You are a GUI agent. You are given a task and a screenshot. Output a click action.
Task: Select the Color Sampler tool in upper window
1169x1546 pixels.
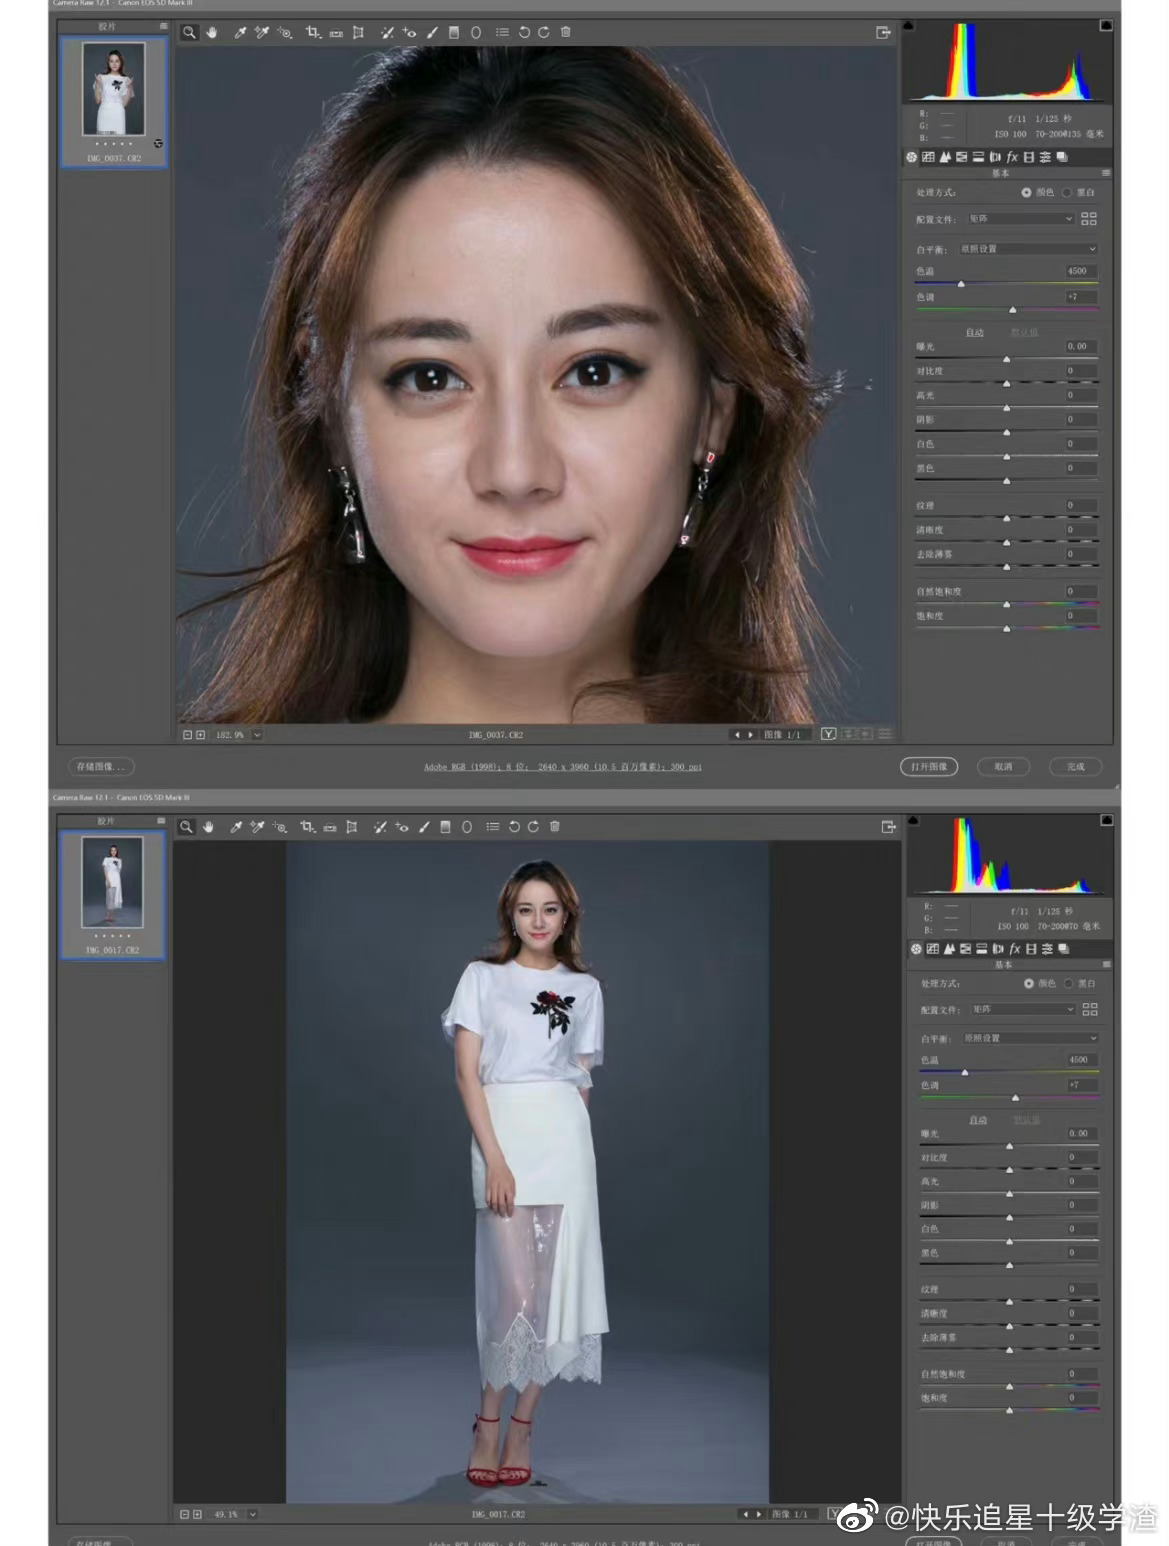pyautogui.click(x=262, y=33)
